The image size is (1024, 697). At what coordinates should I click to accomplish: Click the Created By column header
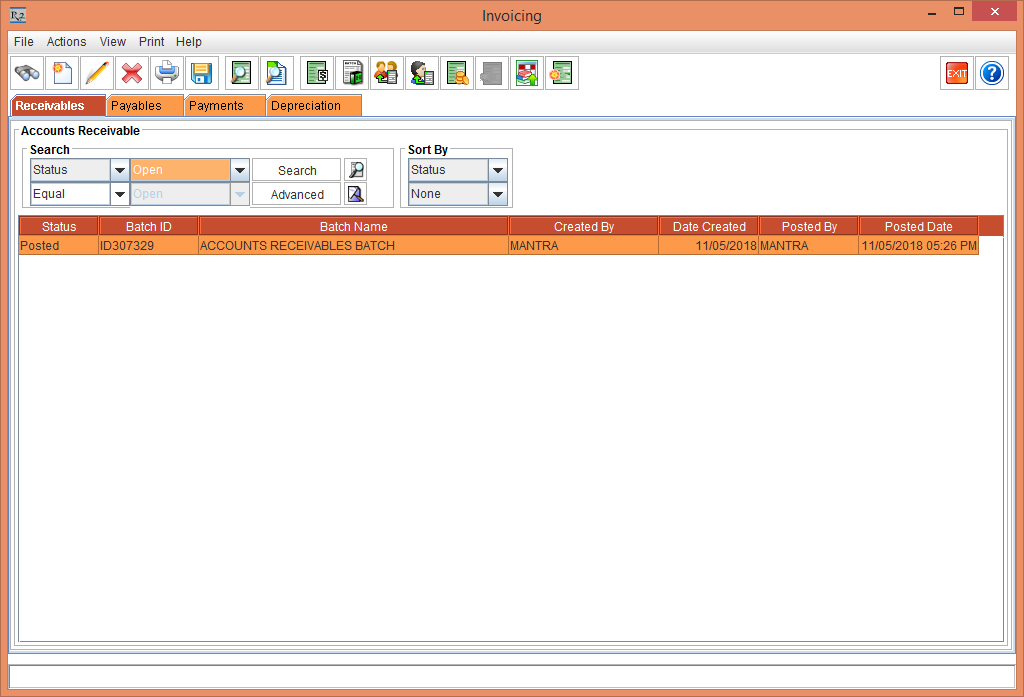(x=584, y=226)
